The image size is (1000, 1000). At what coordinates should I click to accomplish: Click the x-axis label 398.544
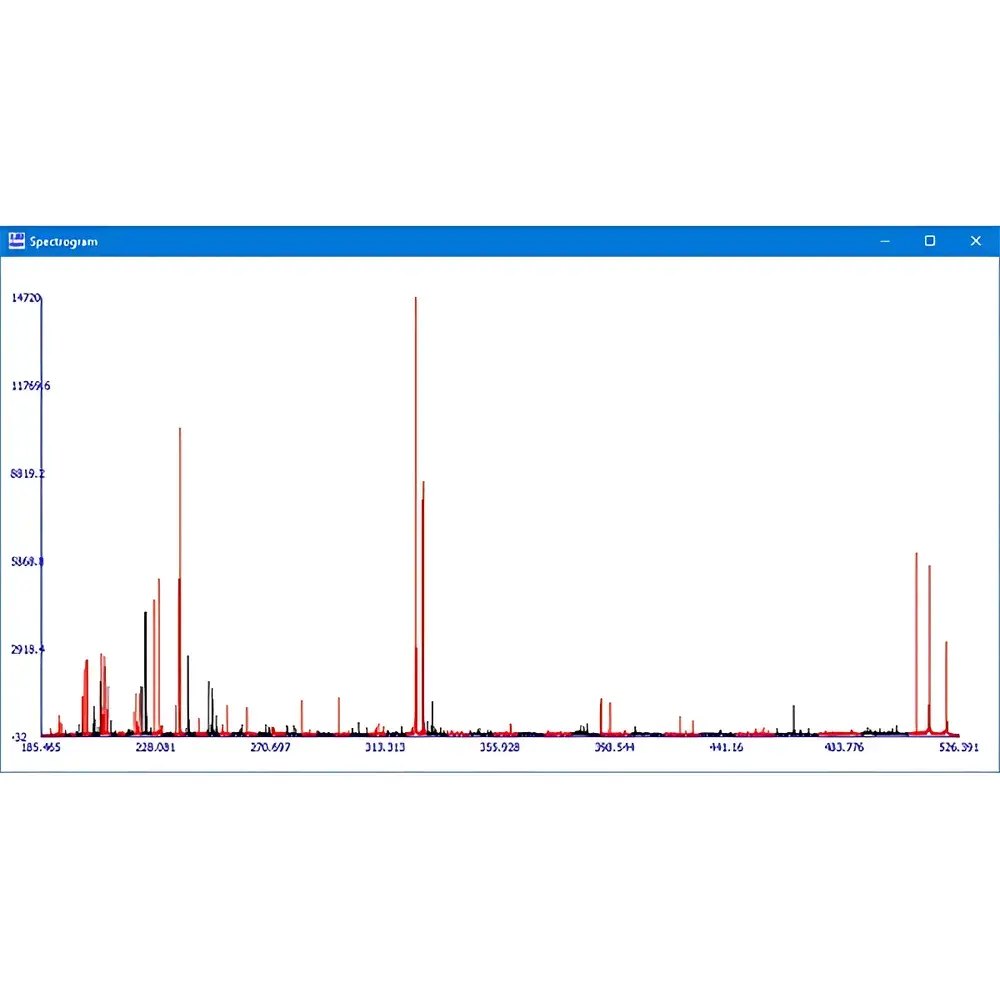[613, 748]
